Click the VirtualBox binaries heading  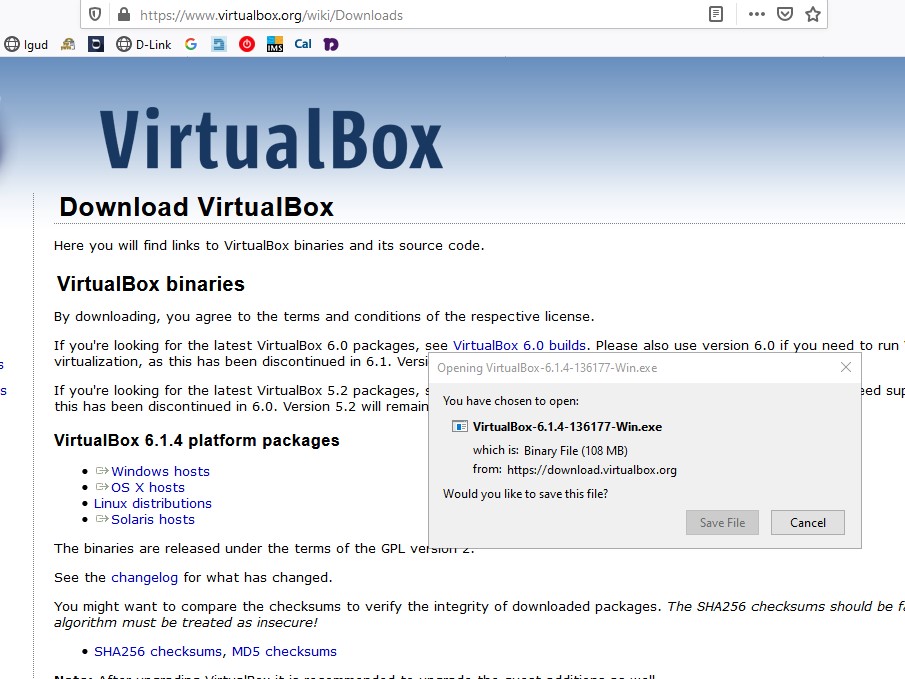[151, 284]
